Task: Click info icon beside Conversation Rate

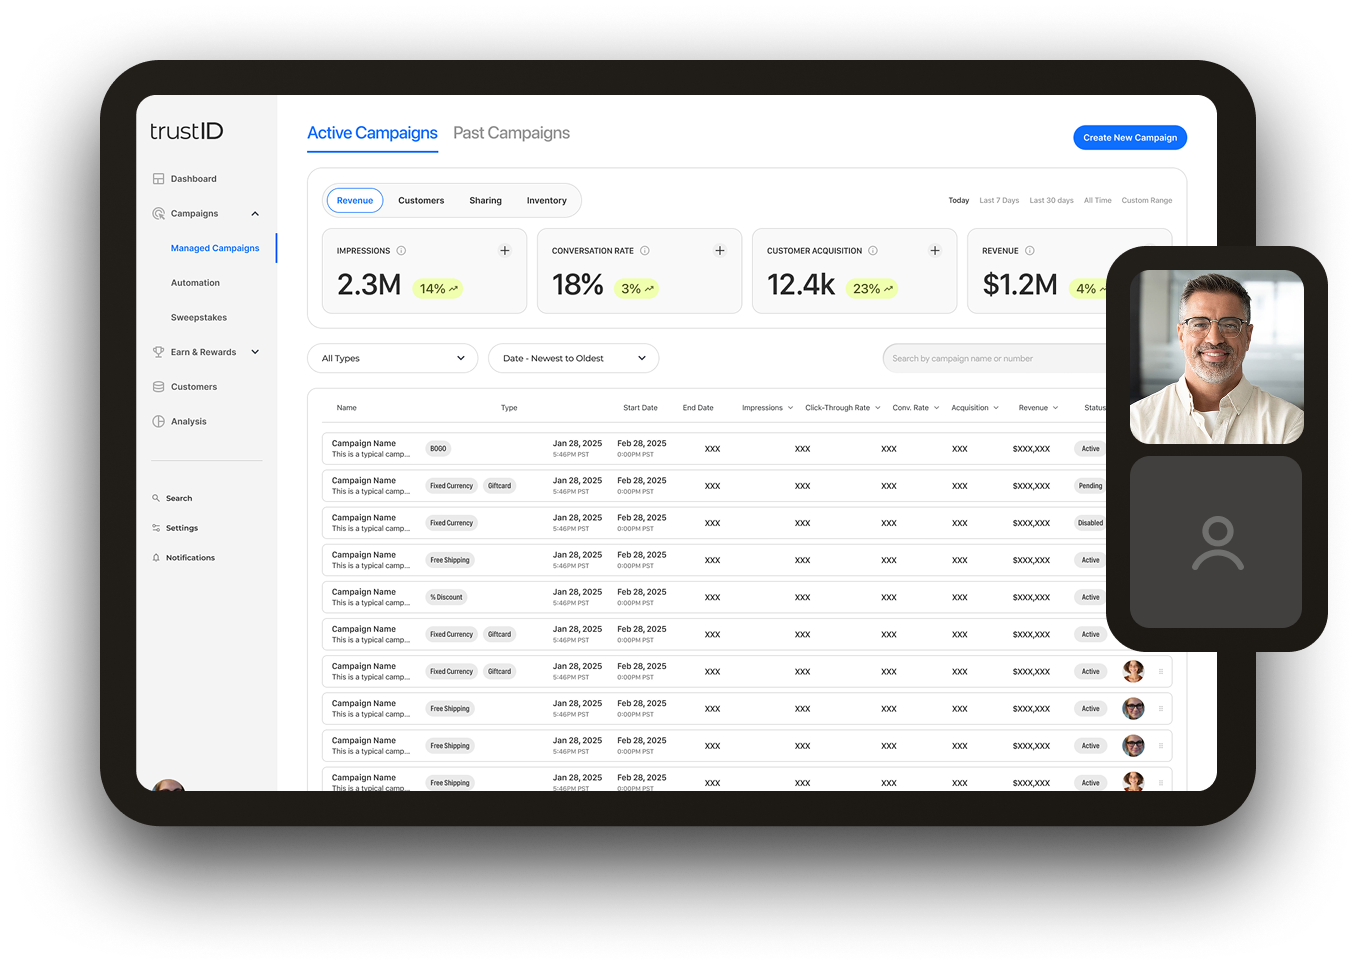Action: coord(645,251)
